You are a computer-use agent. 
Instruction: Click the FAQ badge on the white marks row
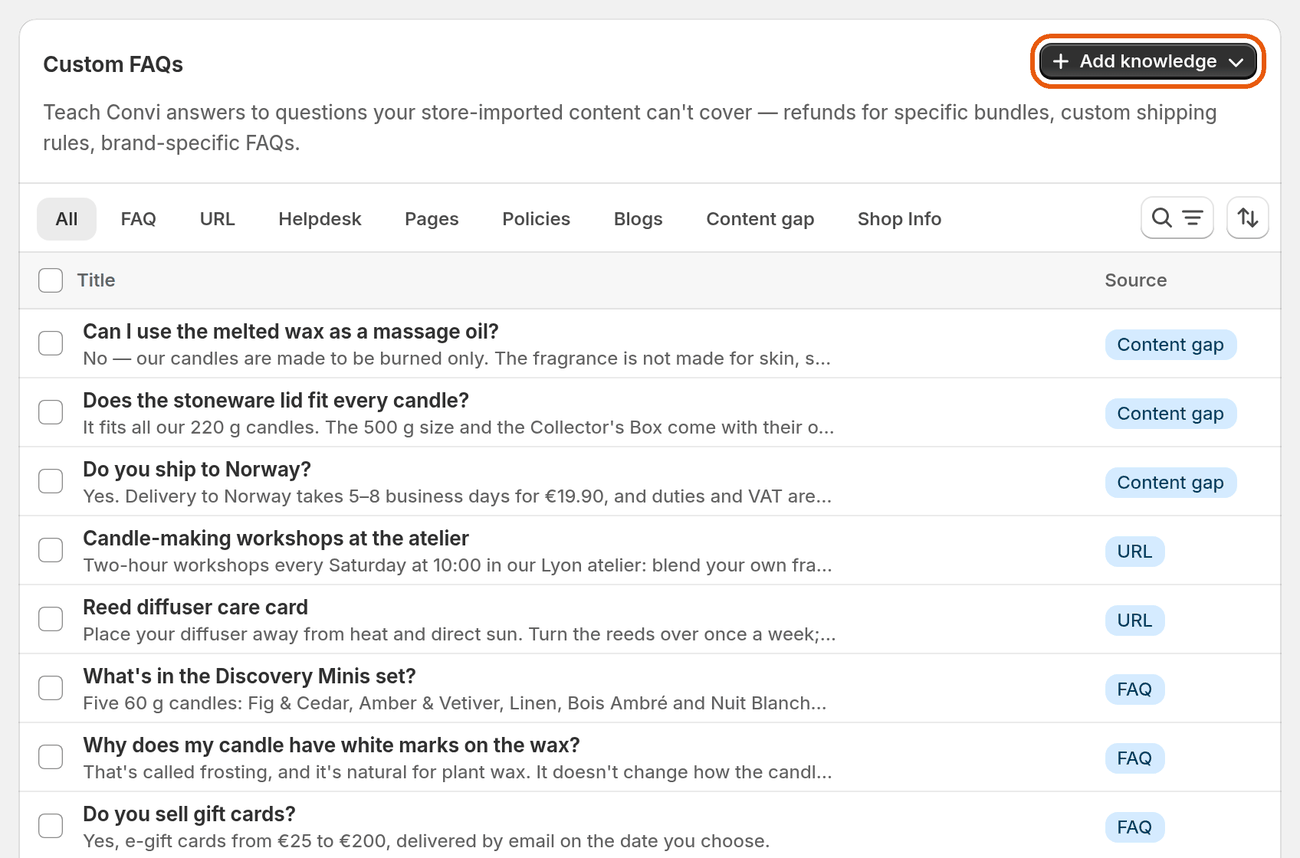(x=1134, y=759)
